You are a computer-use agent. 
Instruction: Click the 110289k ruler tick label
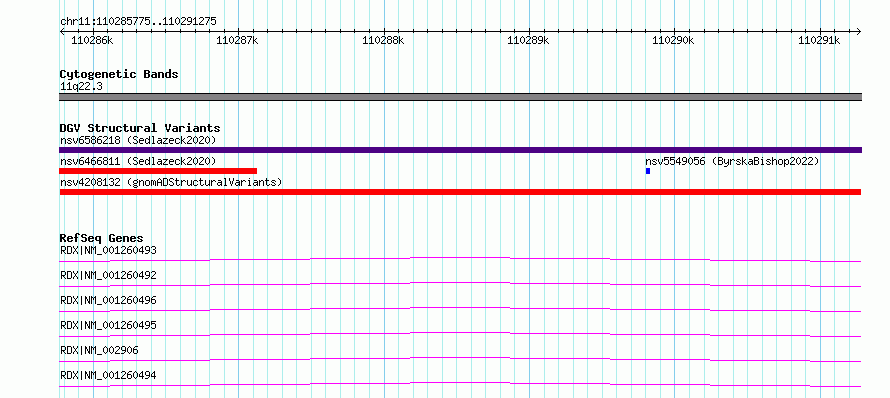point(528,40)
